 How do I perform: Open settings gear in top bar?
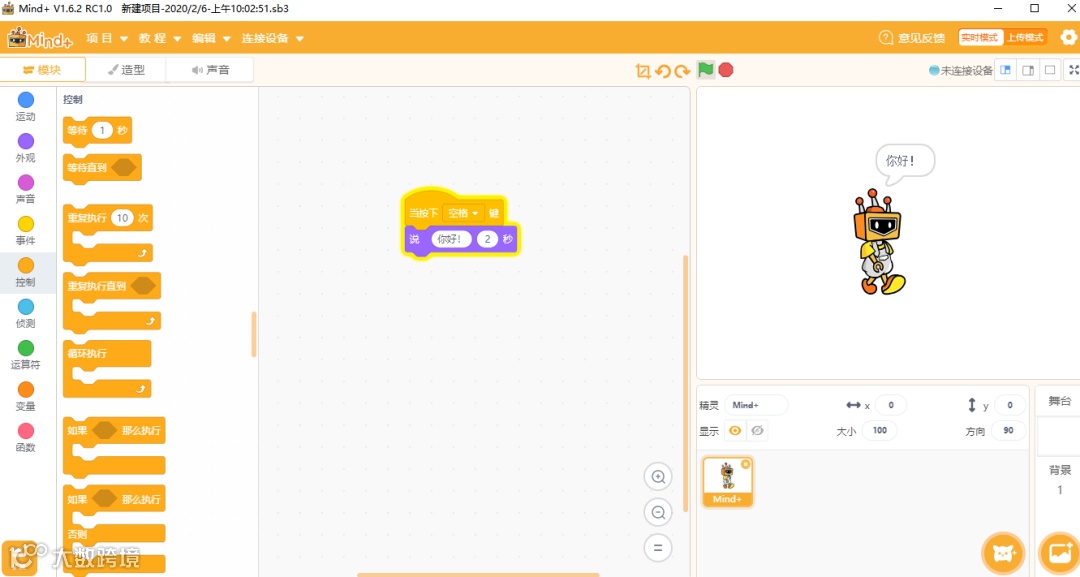coord(1068,37)
